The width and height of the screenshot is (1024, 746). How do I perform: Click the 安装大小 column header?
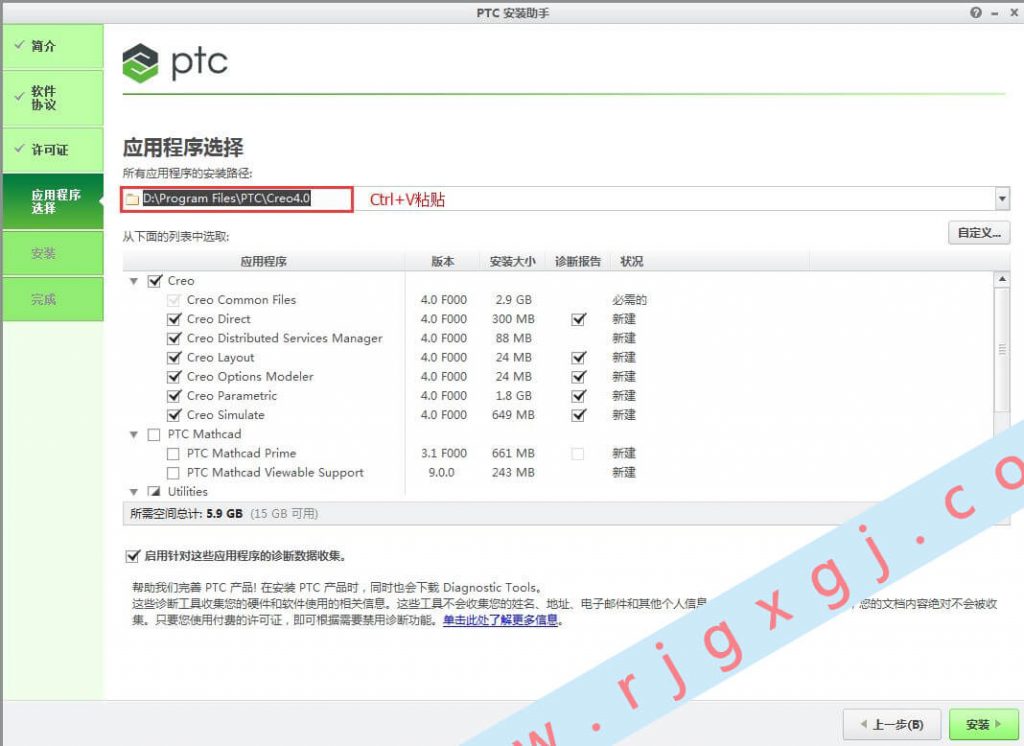[513, 261]
